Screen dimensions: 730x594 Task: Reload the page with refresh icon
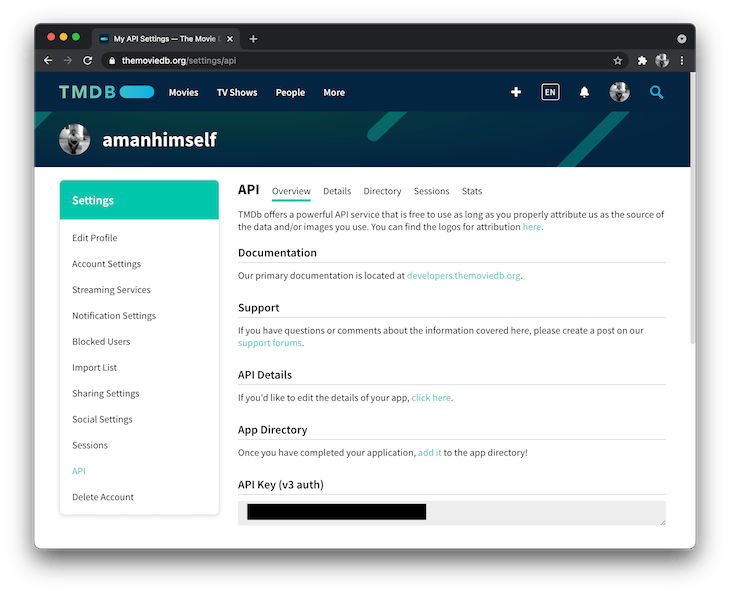click(88, 60)
